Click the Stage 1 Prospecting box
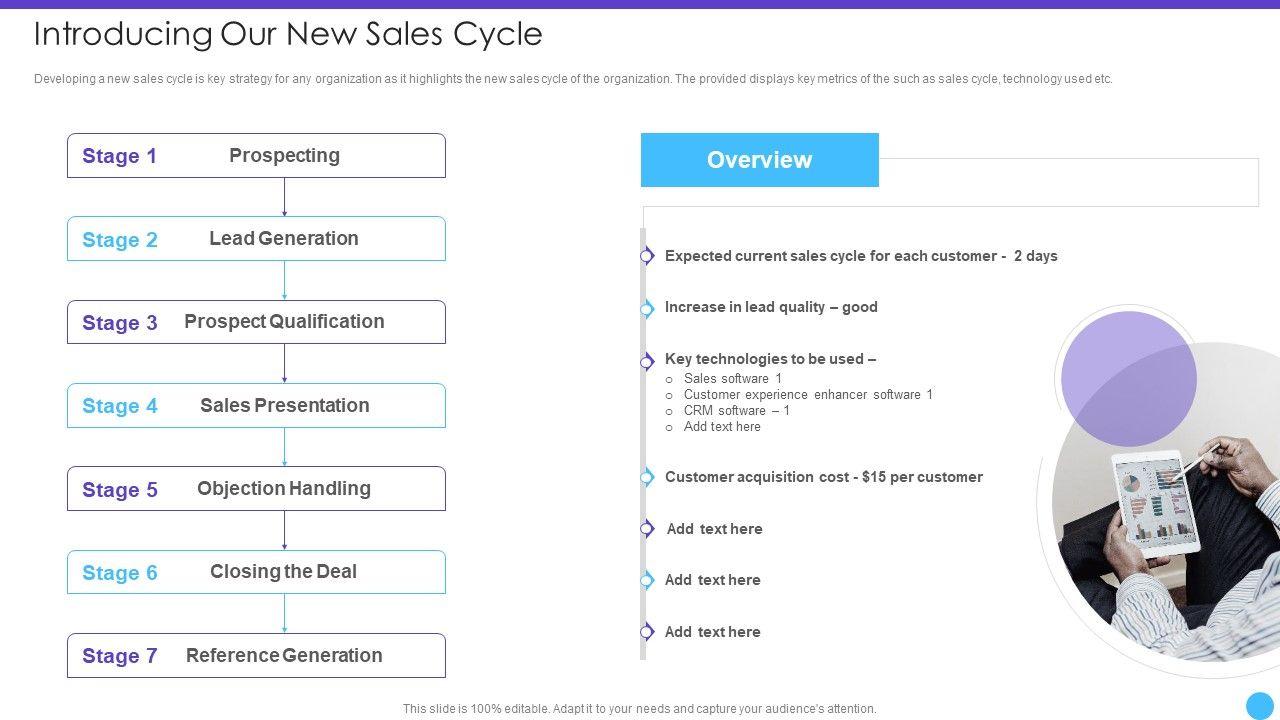Screen dimensions: 1280x720 [x=256, y=156]
